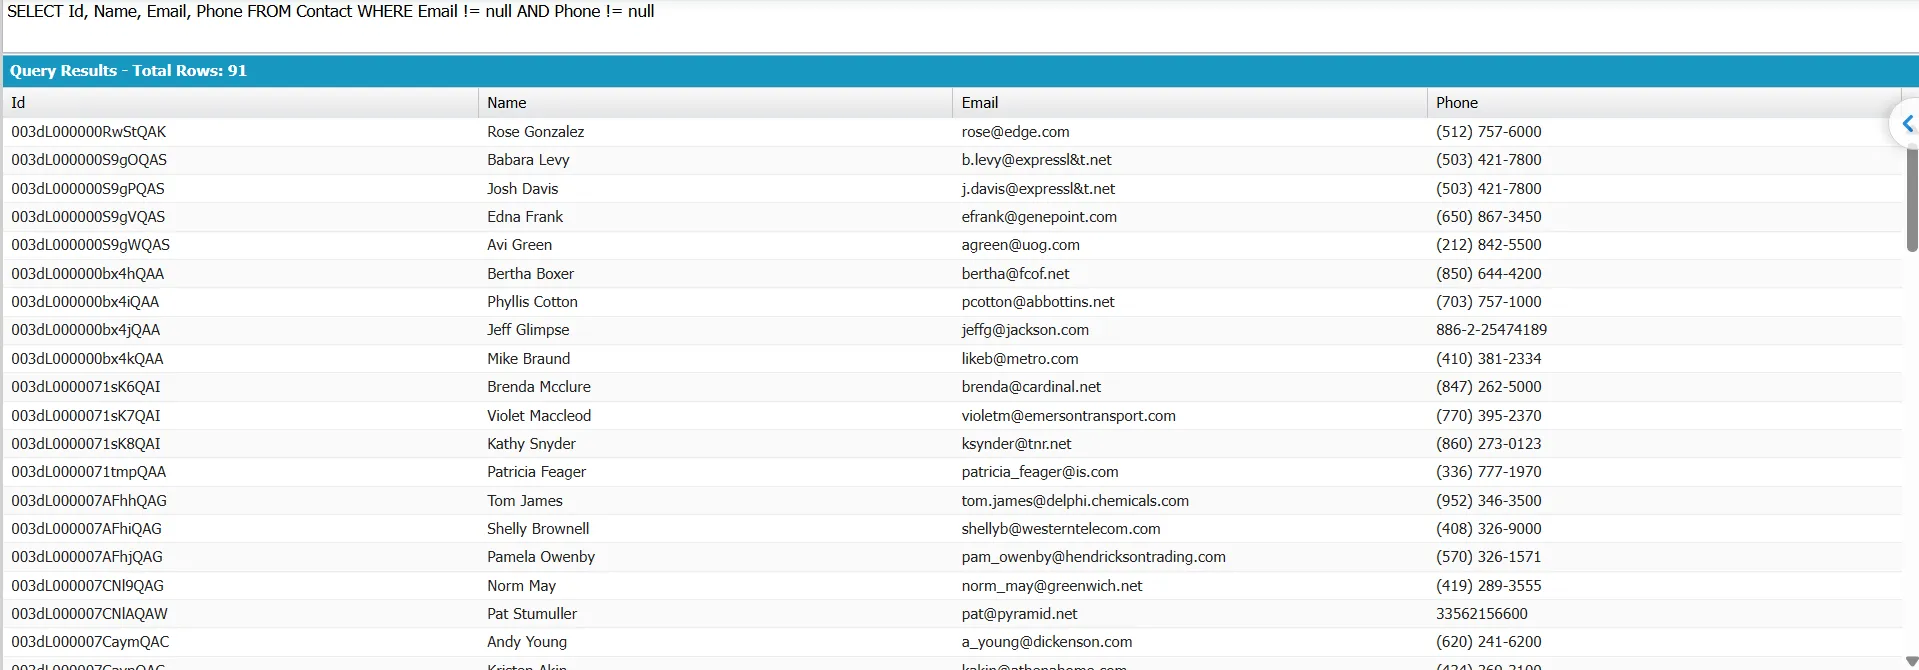Select the name Avi Green

(519, 245)
